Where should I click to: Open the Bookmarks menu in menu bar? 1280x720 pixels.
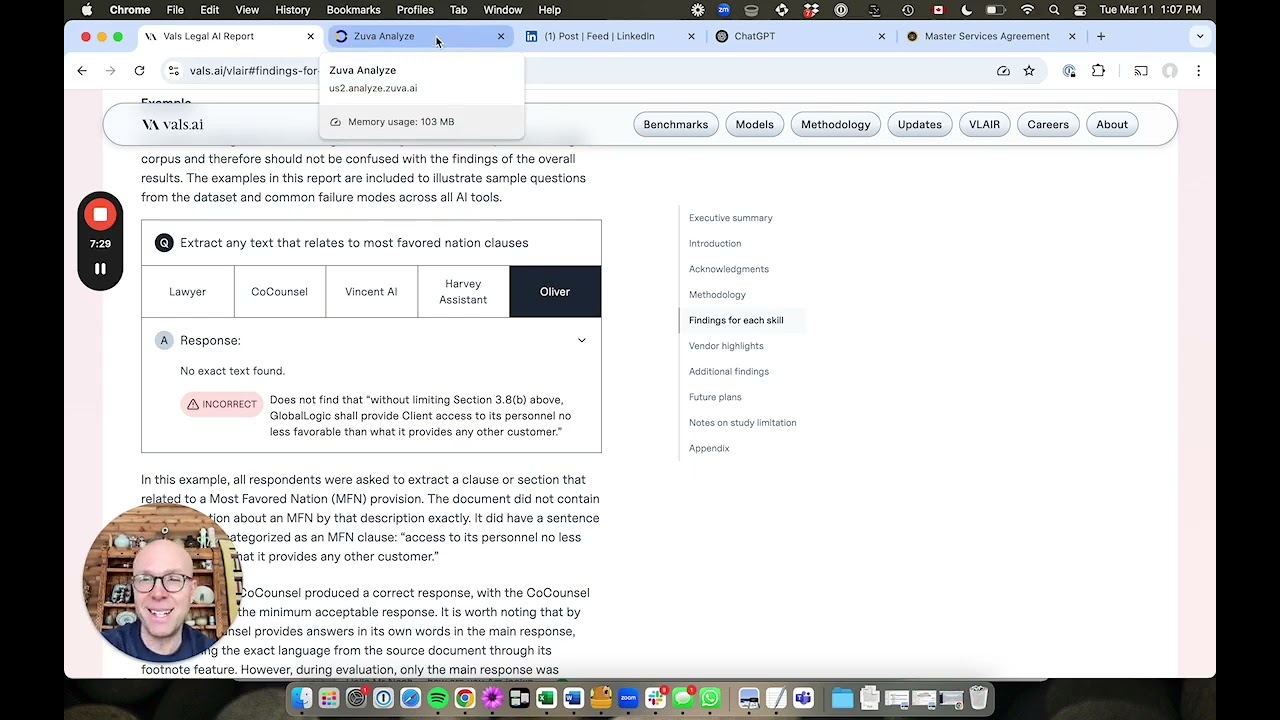pyautogui.click(x=353, y=10)
